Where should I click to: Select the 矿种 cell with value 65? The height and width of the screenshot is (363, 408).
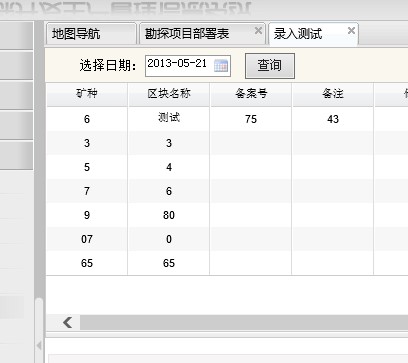pyautogui.click(x=87, y=263)
